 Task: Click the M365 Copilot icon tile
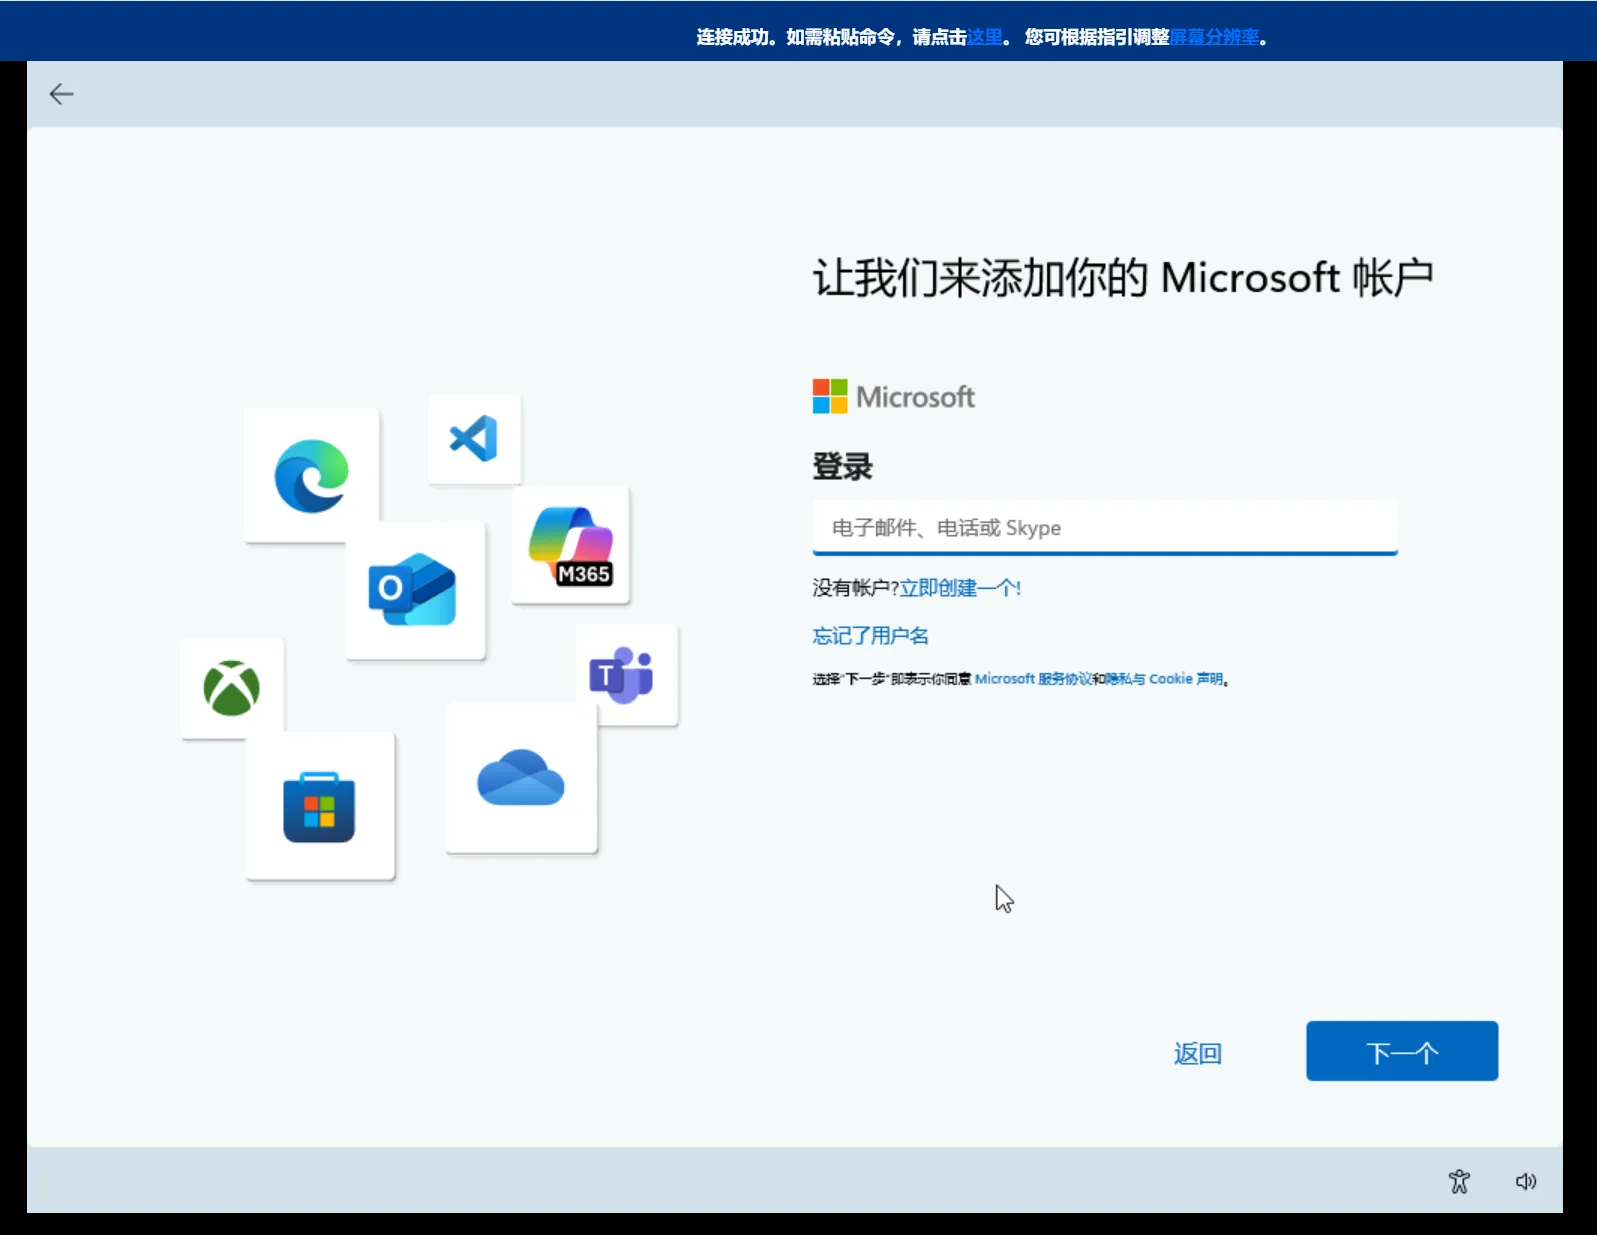coord(571,545)
